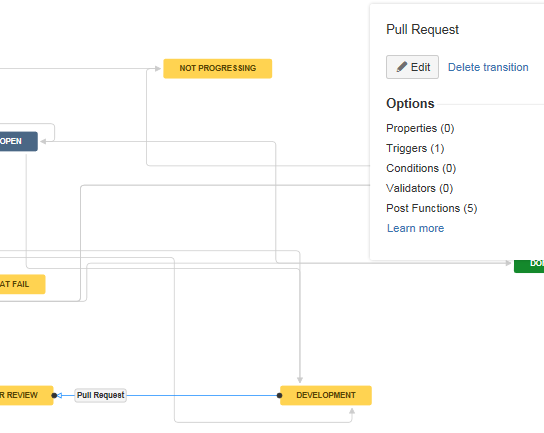Click the arrowhead pointing down into DEVELOPMENT
Screen dimensions: 544x433
coord(300,380)
